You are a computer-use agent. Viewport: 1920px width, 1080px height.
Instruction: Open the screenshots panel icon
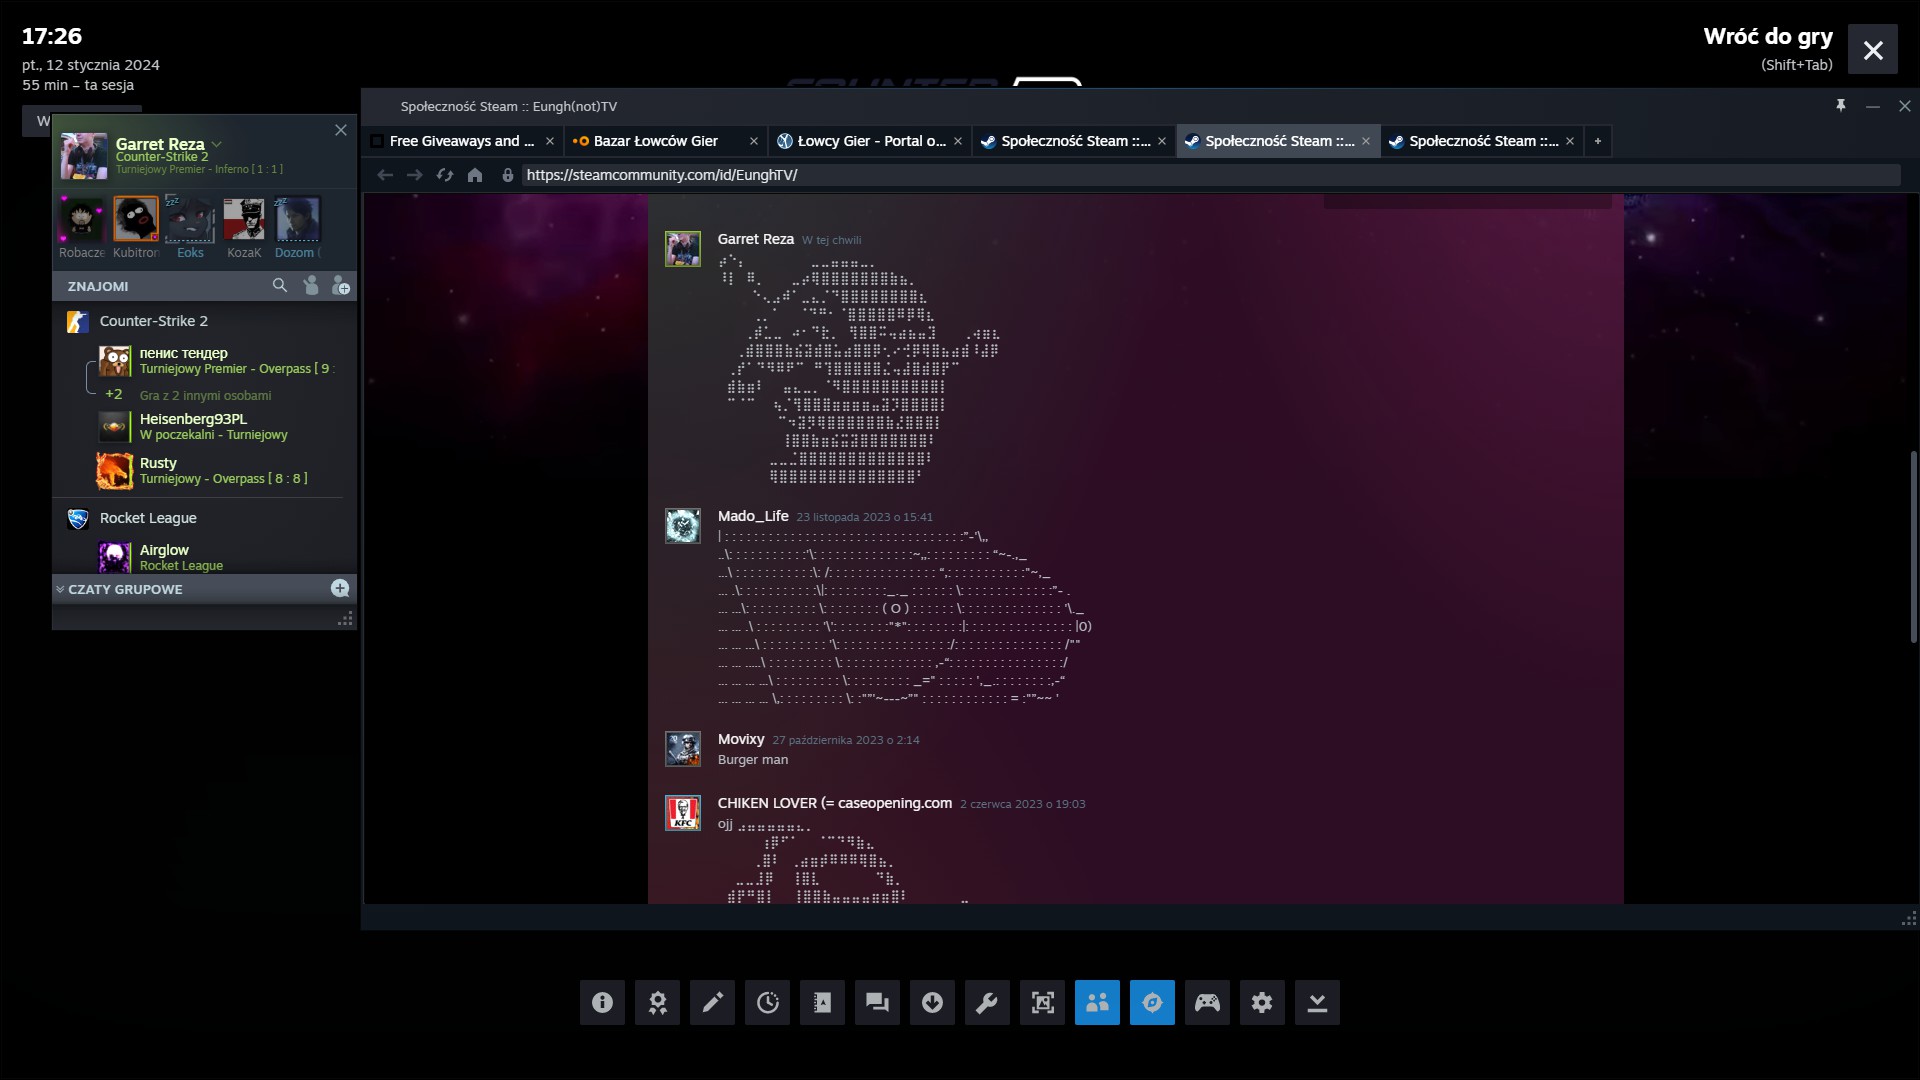(x=1042, y=1002)
